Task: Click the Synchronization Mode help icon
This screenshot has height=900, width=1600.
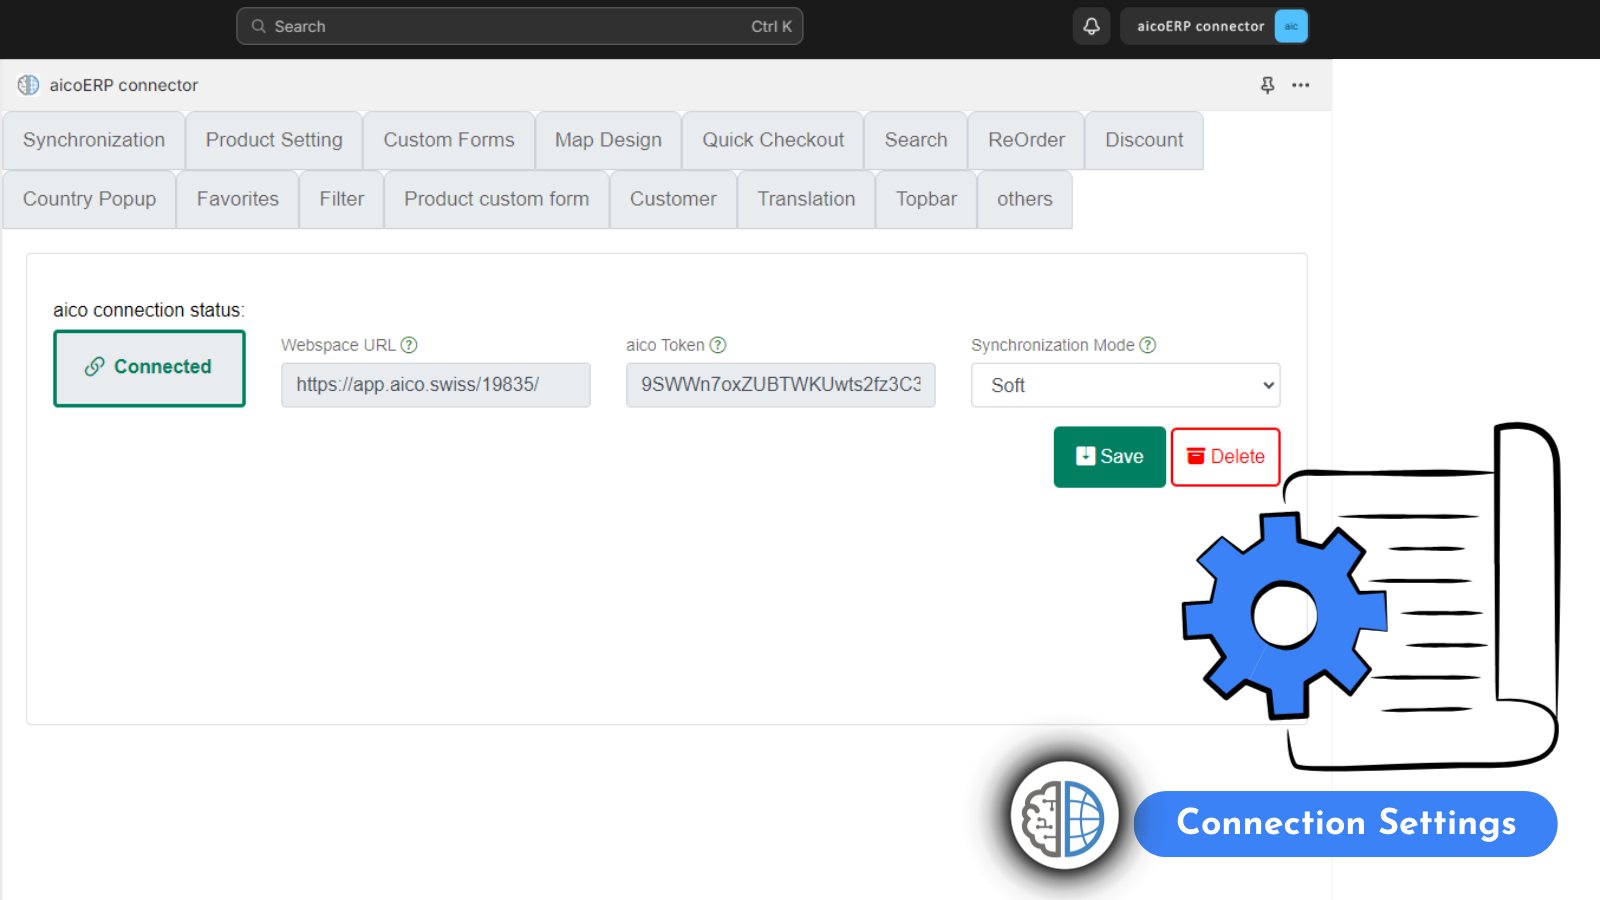Action: 1148,345
